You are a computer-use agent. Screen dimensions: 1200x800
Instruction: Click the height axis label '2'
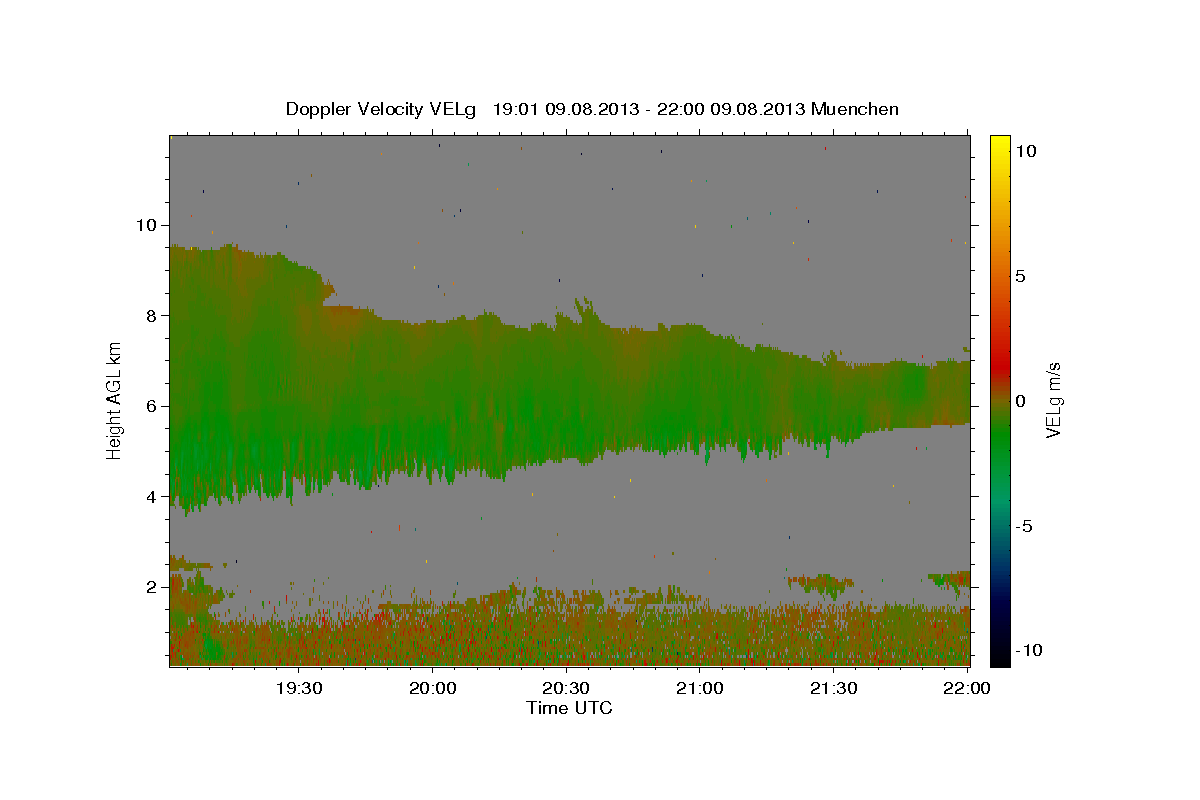coord(150,587)
